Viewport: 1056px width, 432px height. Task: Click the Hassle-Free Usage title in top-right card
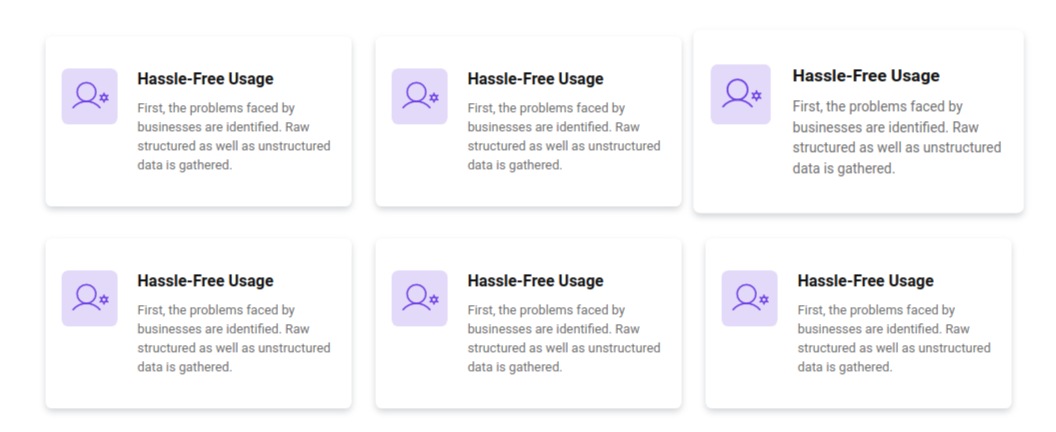tap(866, 76)
